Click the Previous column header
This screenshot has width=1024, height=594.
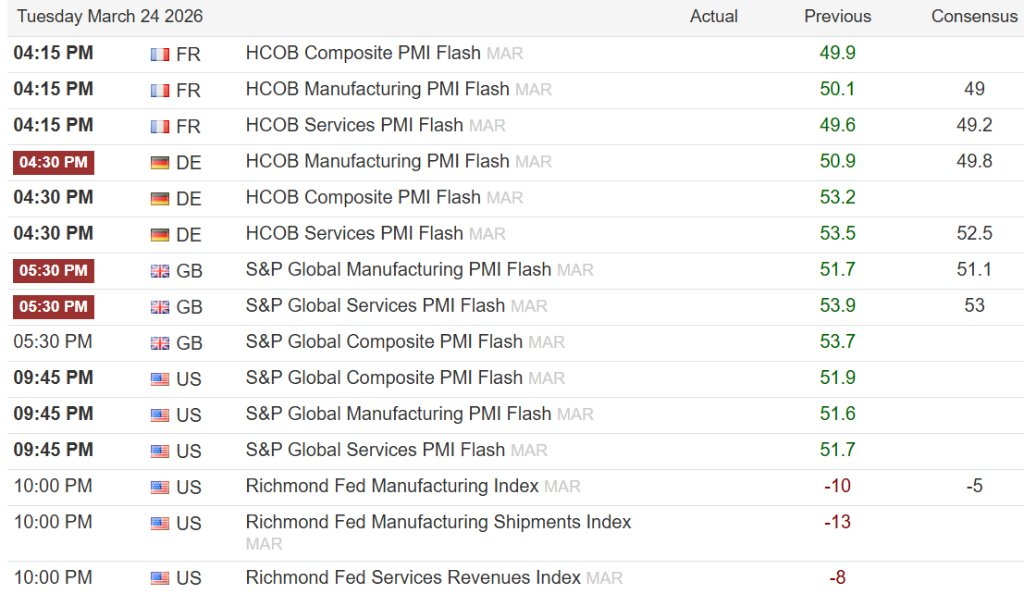(837, 17)
